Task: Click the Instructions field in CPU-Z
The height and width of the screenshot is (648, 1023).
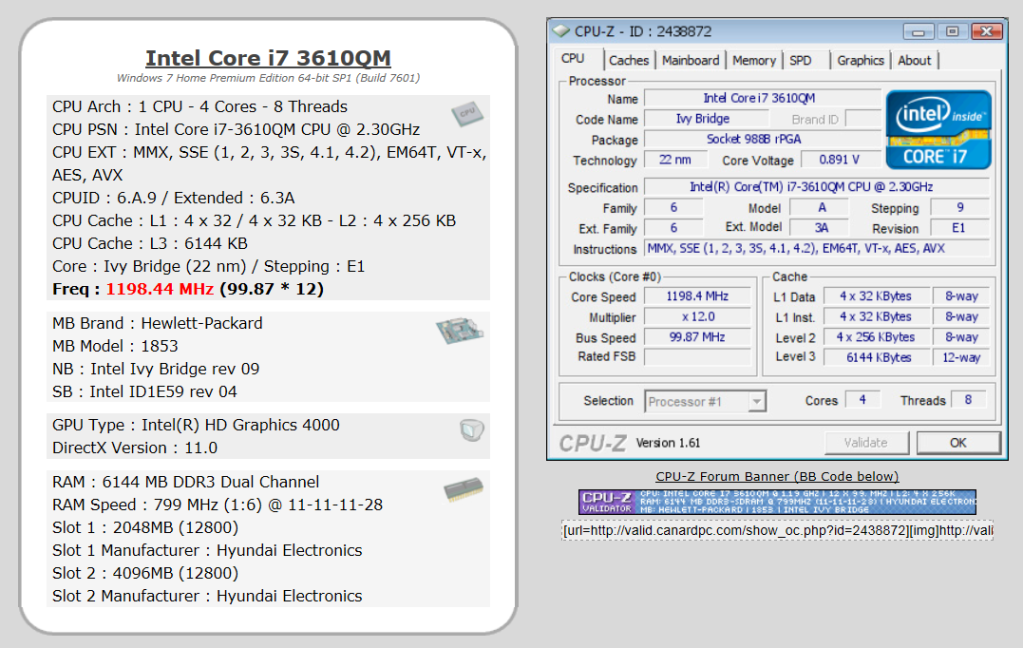Action: (816, 249)
